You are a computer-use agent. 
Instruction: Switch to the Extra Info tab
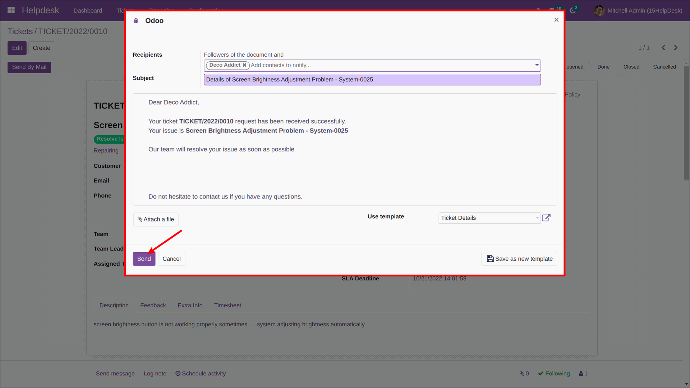coord(190,305)
